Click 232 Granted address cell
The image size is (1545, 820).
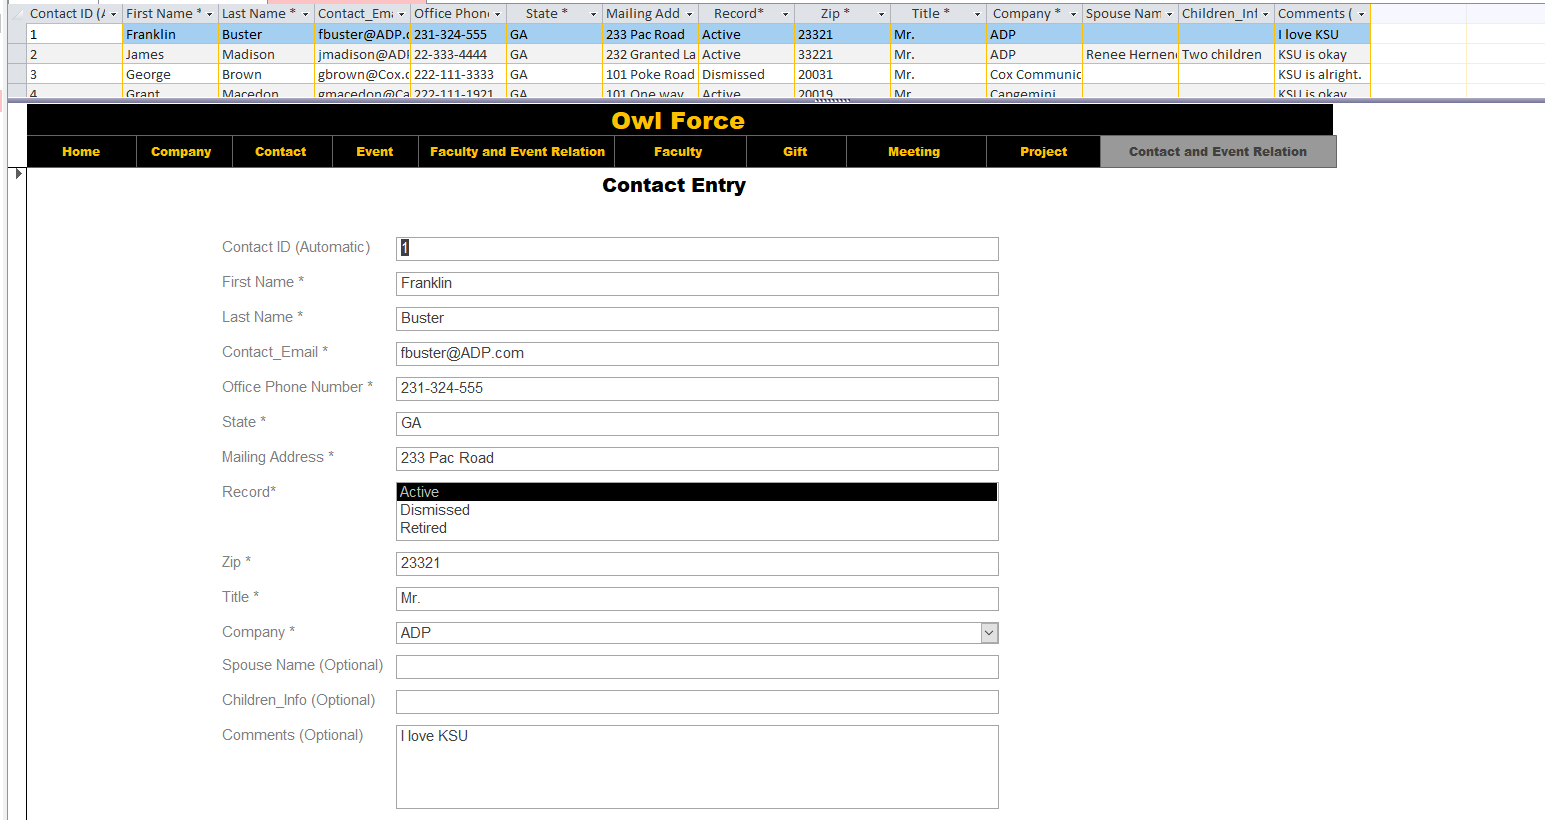point(650,54)
